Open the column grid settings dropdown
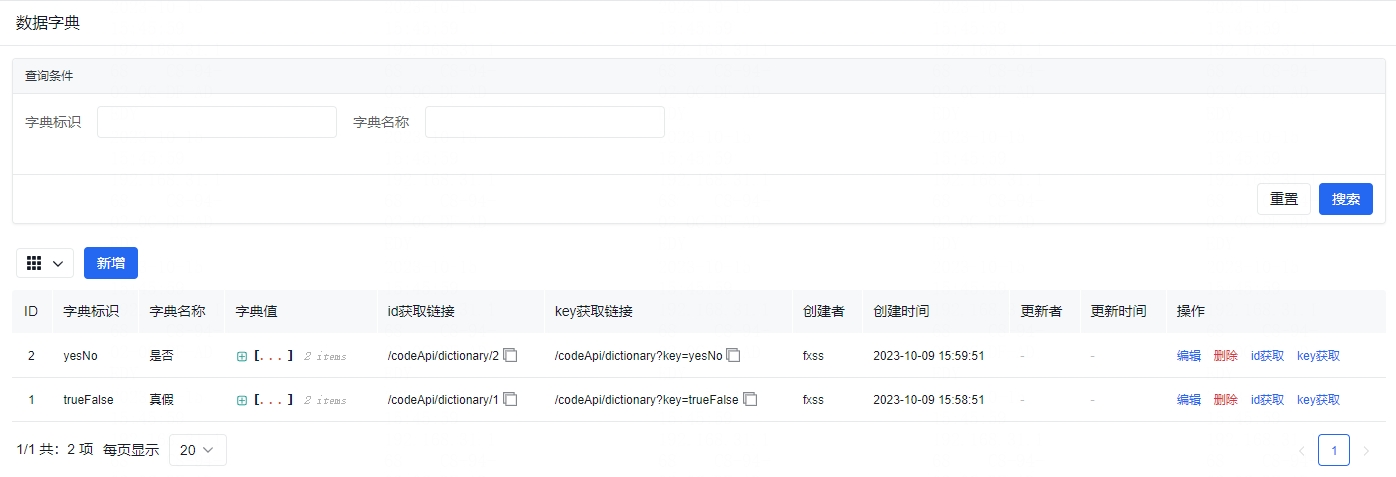 pos(45,263)
